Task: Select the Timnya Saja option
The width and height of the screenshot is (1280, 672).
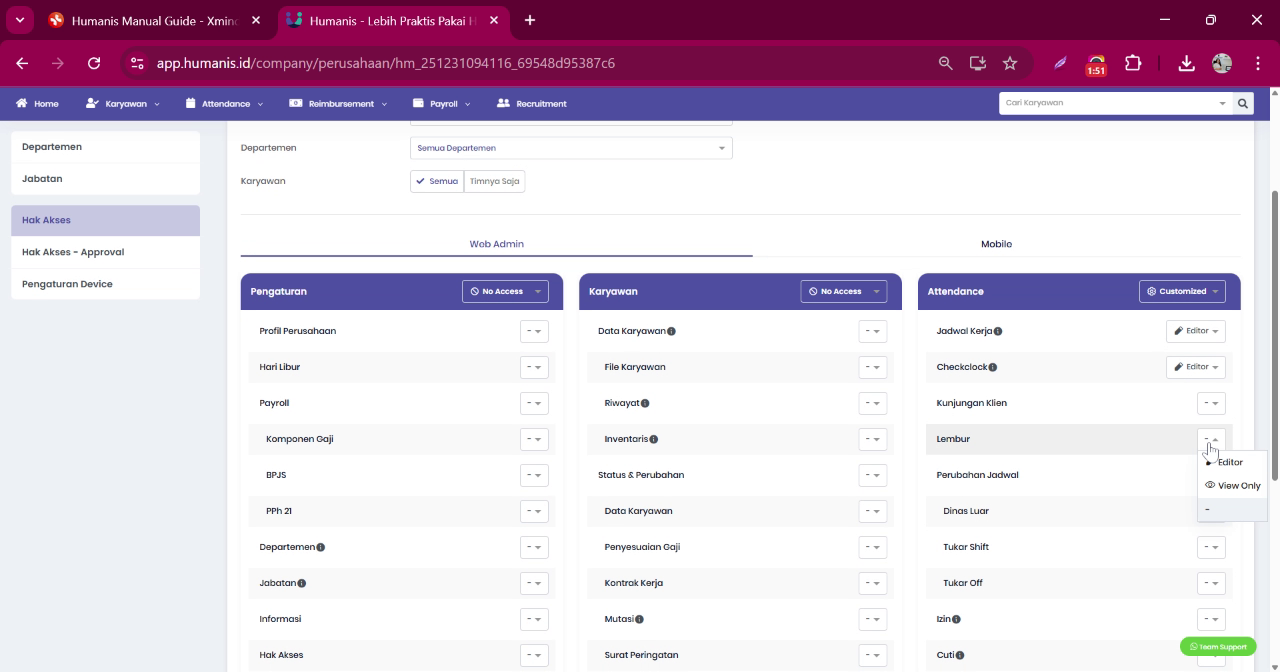Action: tap(495, 181)
